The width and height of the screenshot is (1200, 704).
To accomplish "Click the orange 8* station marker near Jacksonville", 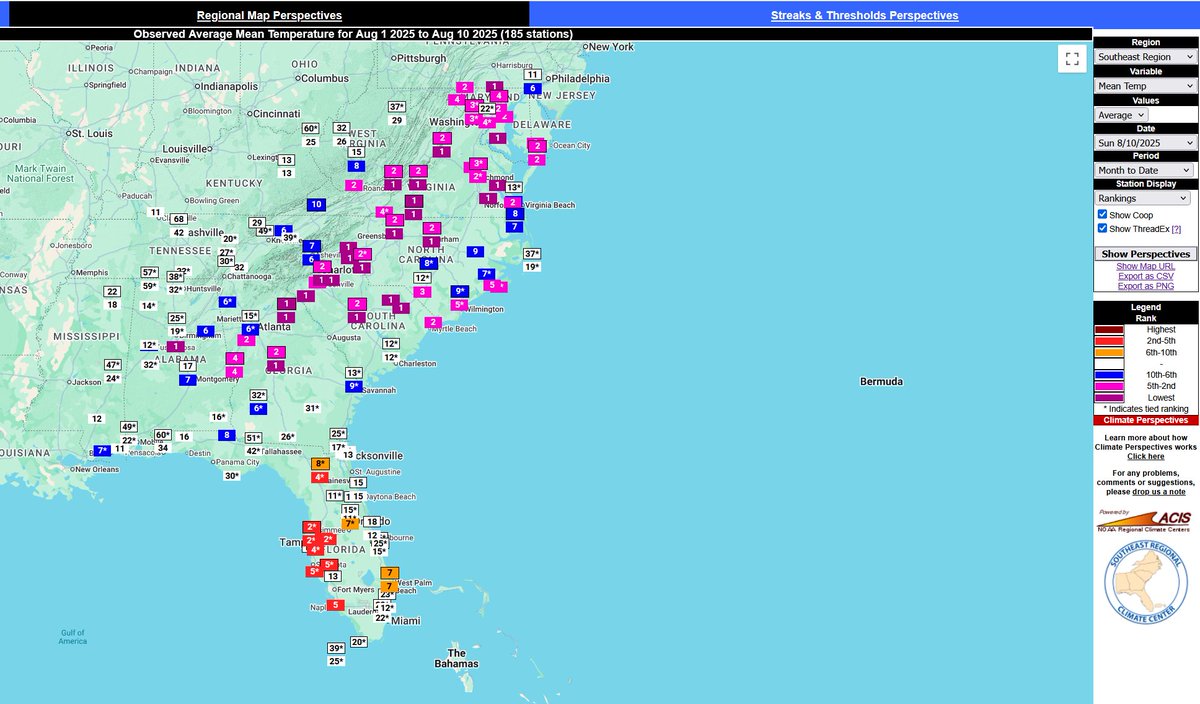I will [320, 463].
